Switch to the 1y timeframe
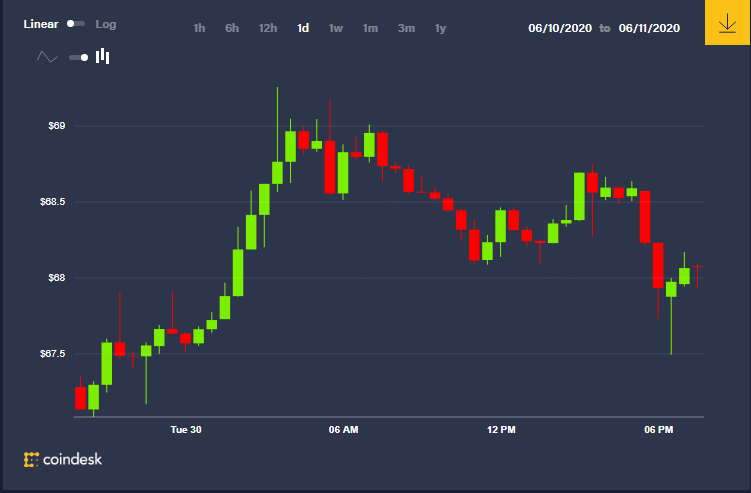751x493 pixels. click(x=440, y=29)
